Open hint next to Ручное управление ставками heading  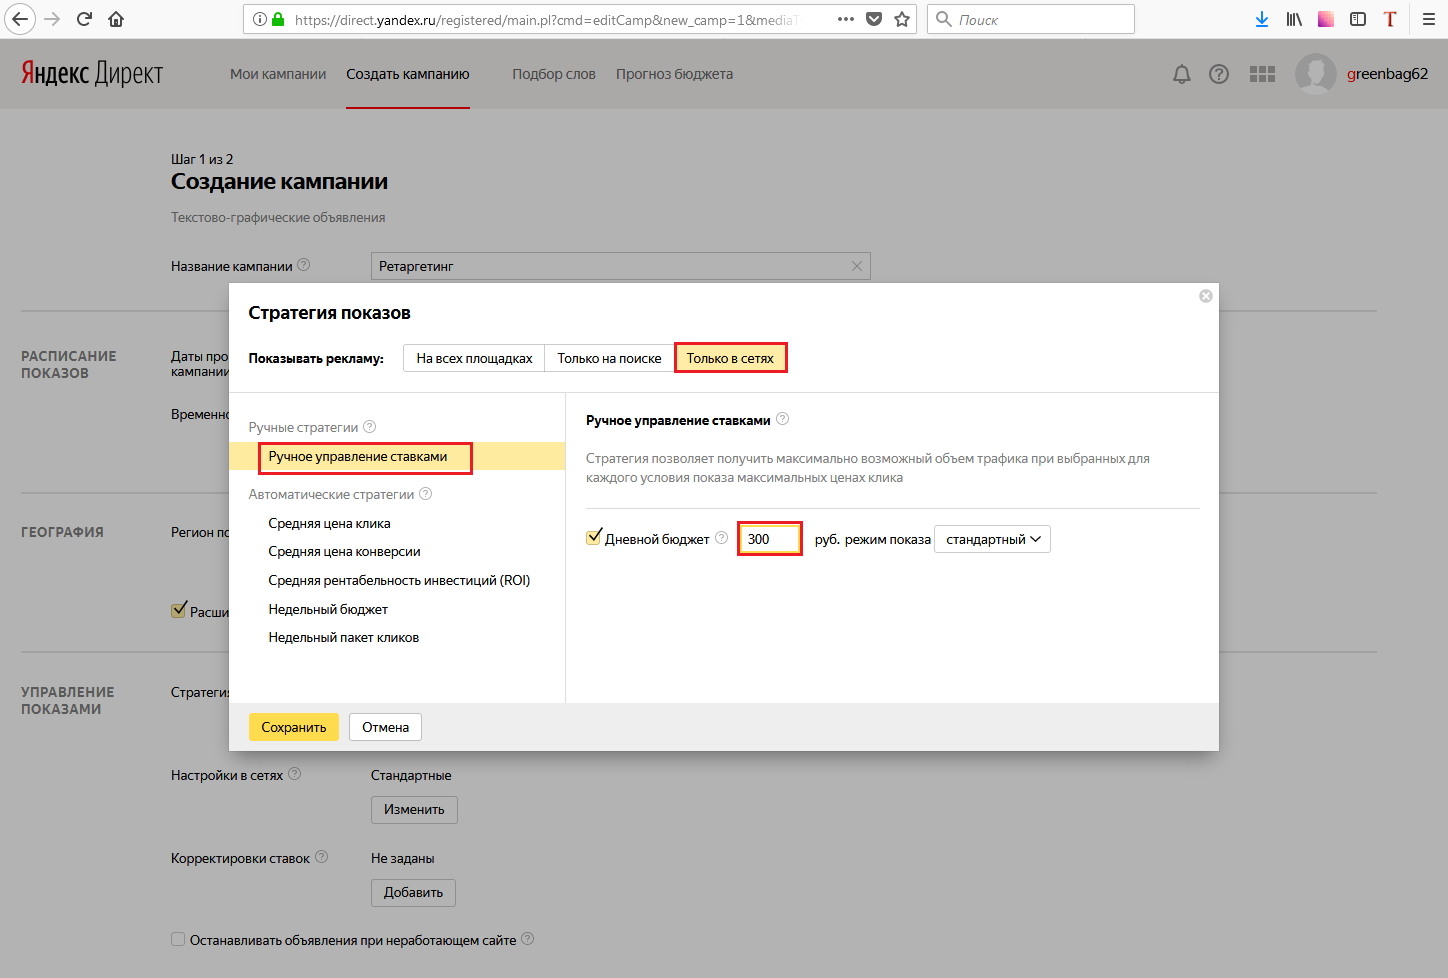pyautogui.click(x=783, y=419)
